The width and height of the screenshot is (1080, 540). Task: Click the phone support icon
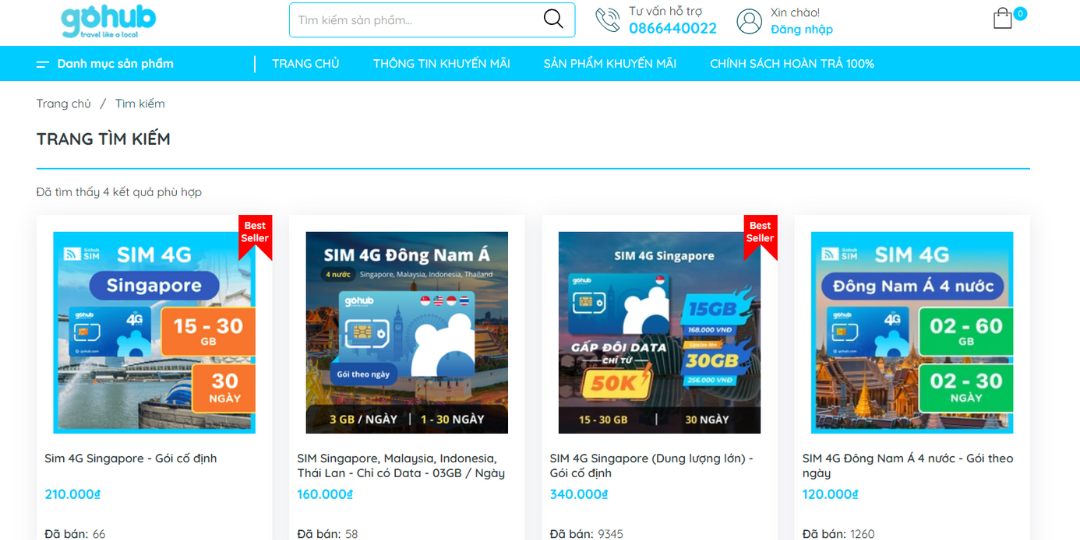coord(608,20)
